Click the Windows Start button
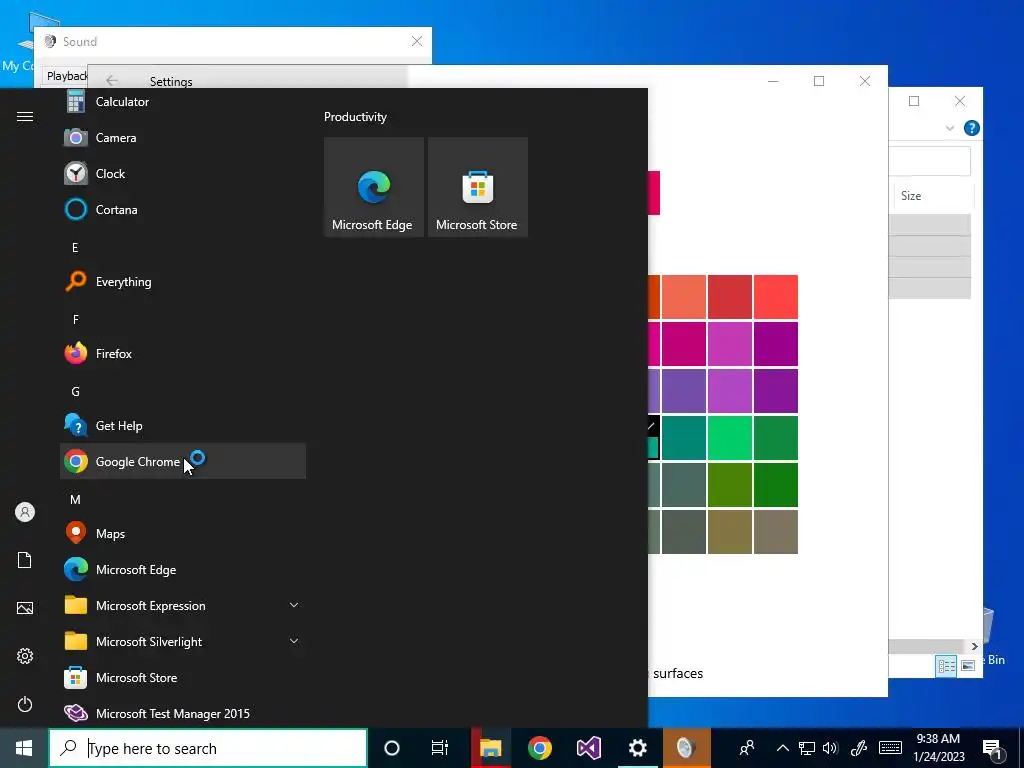 tap(24, 748)
